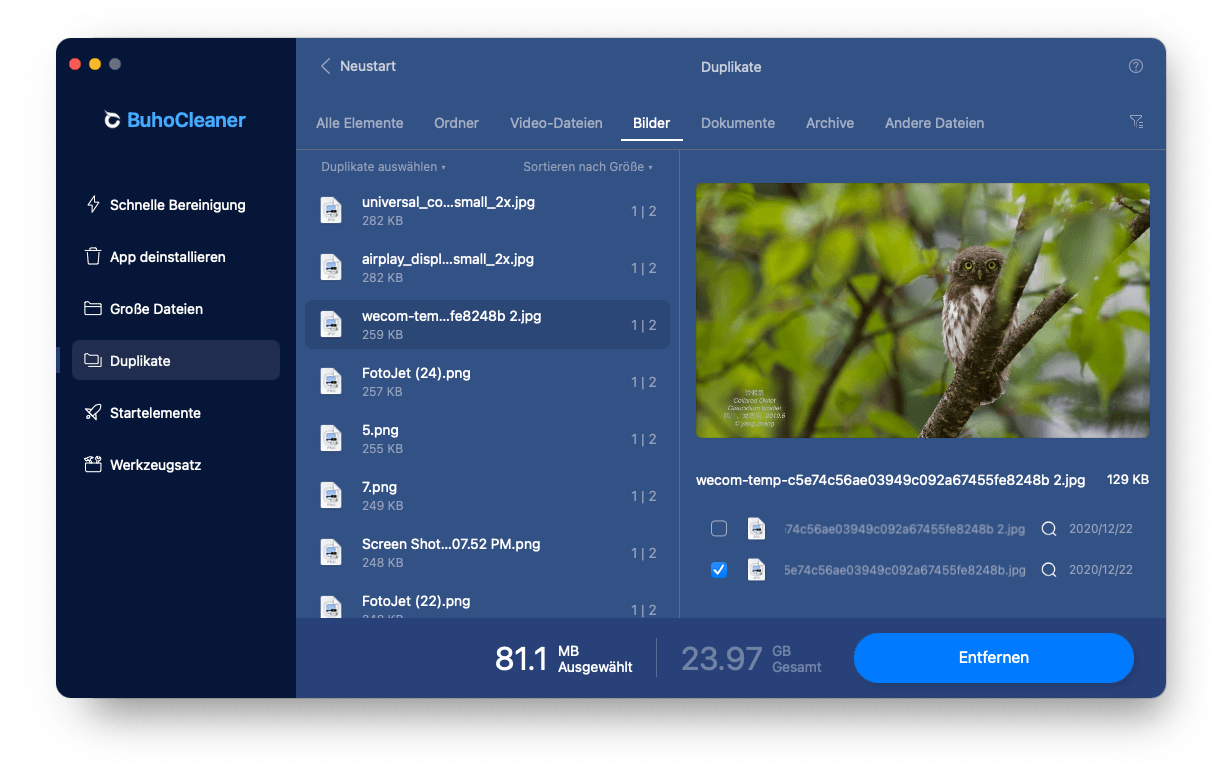
Task: Select the 5.png file row
Action: (x=488, y=438)
